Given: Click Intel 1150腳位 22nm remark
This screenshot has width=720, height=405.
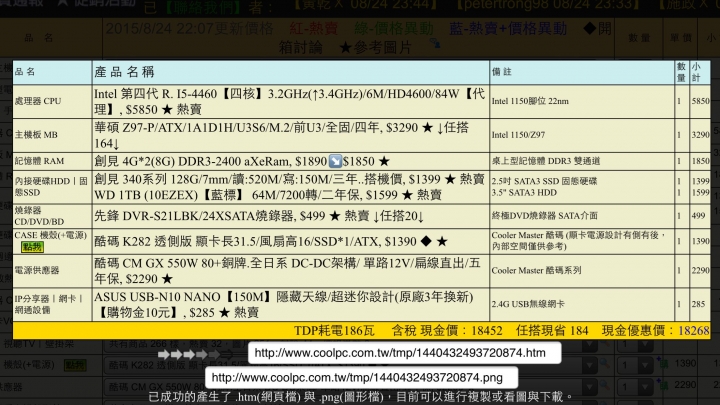Looking at the screenshot, I should click(x=530, y=101).
